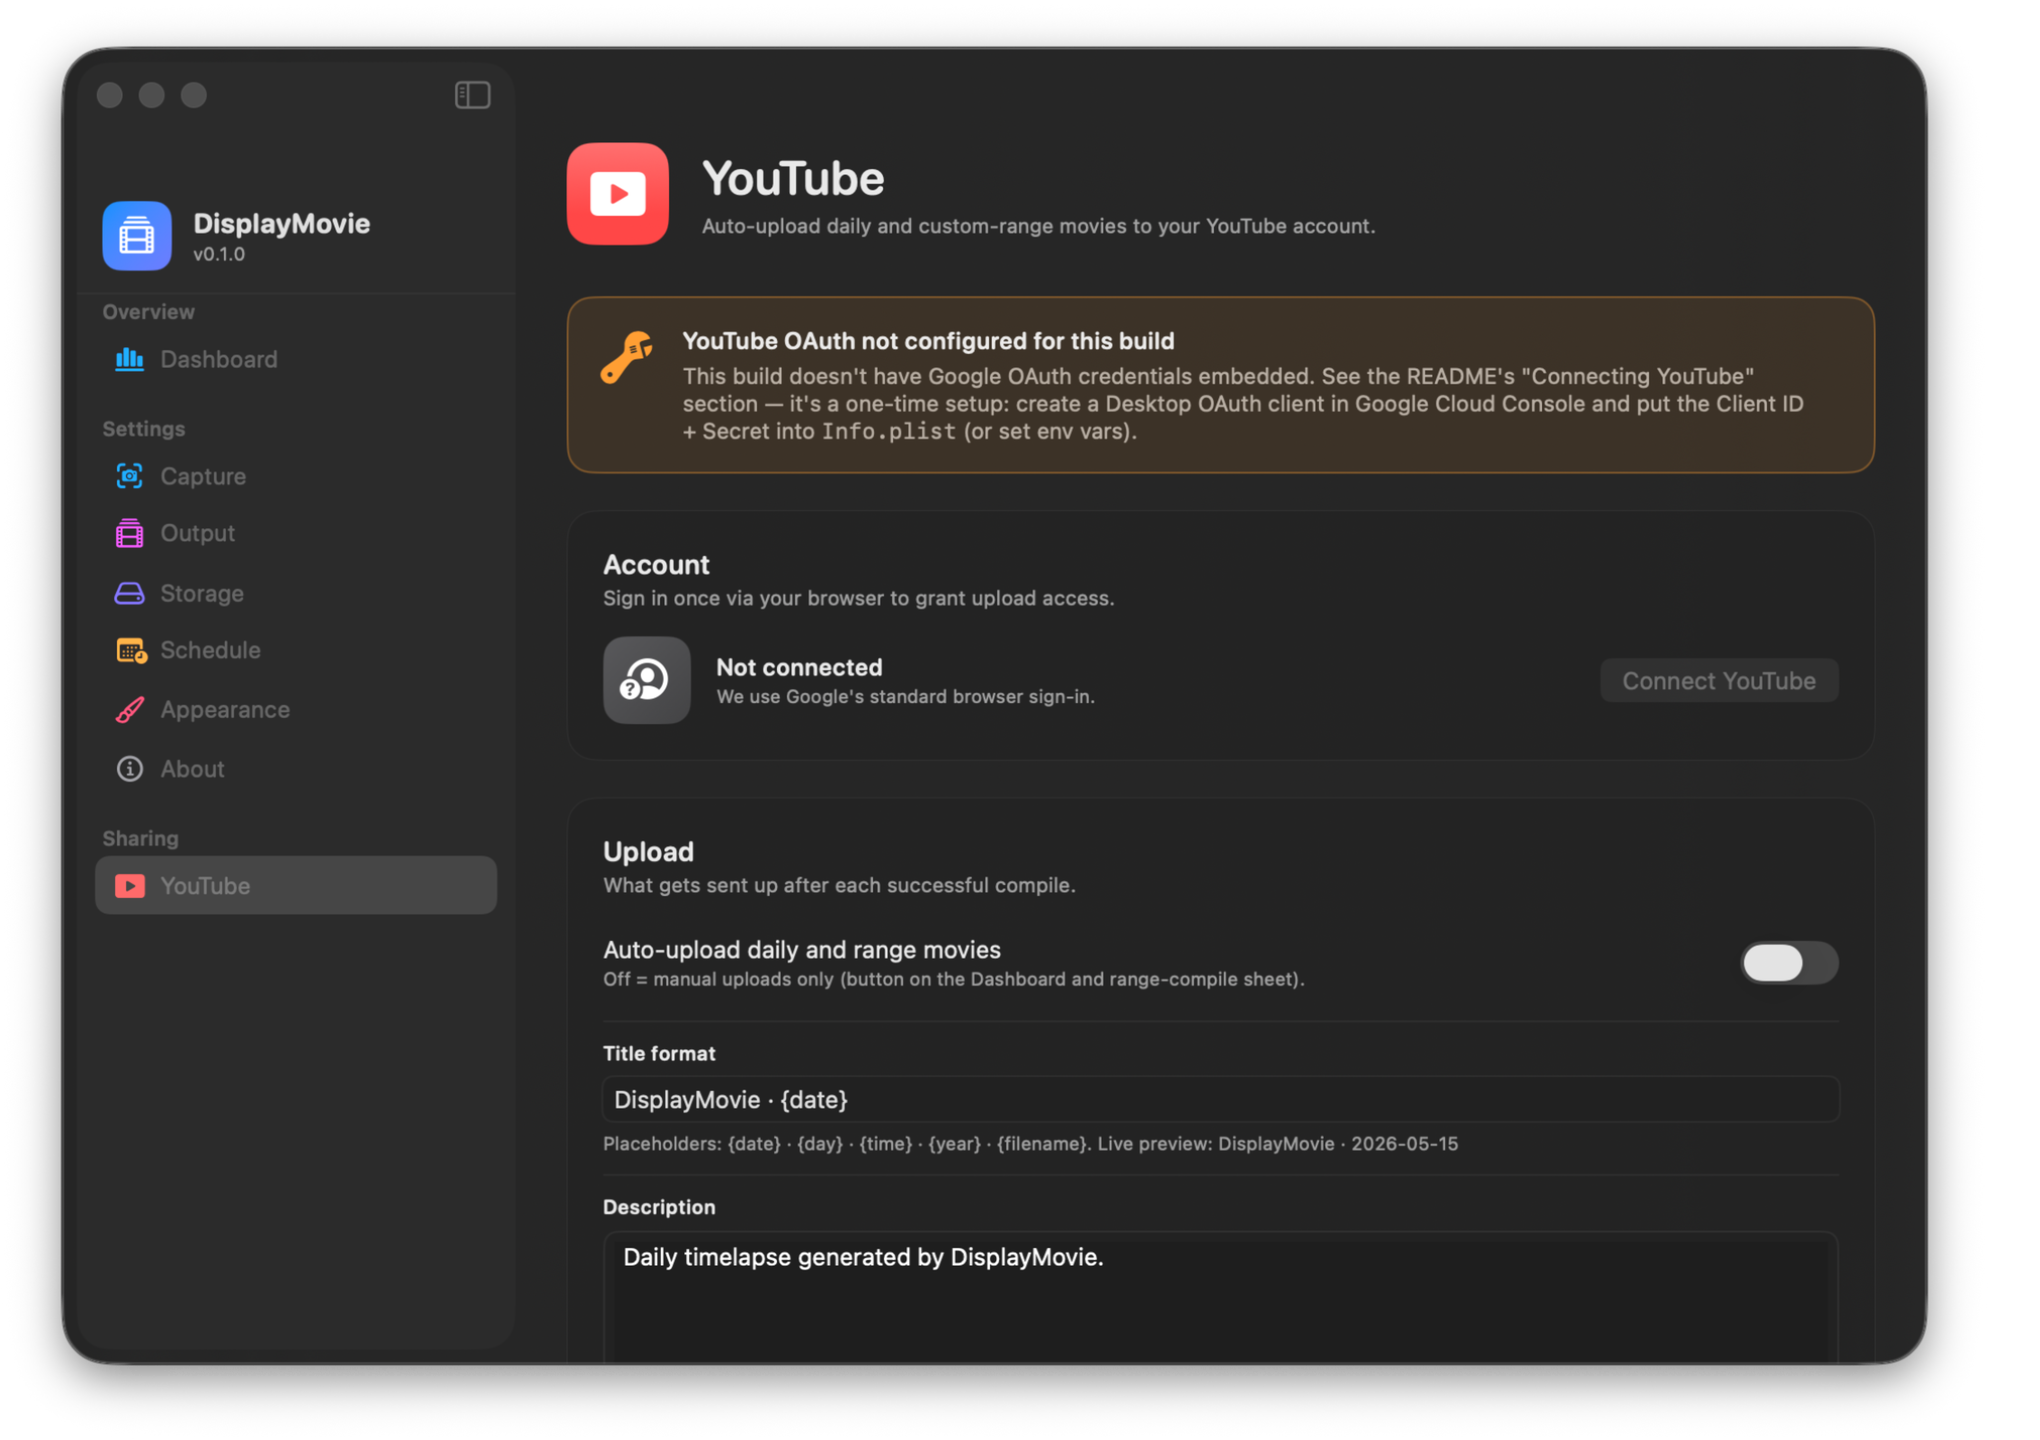Open Capture settings
The width and height of the screenshot is (2040, 1440).
pos(296,476)
